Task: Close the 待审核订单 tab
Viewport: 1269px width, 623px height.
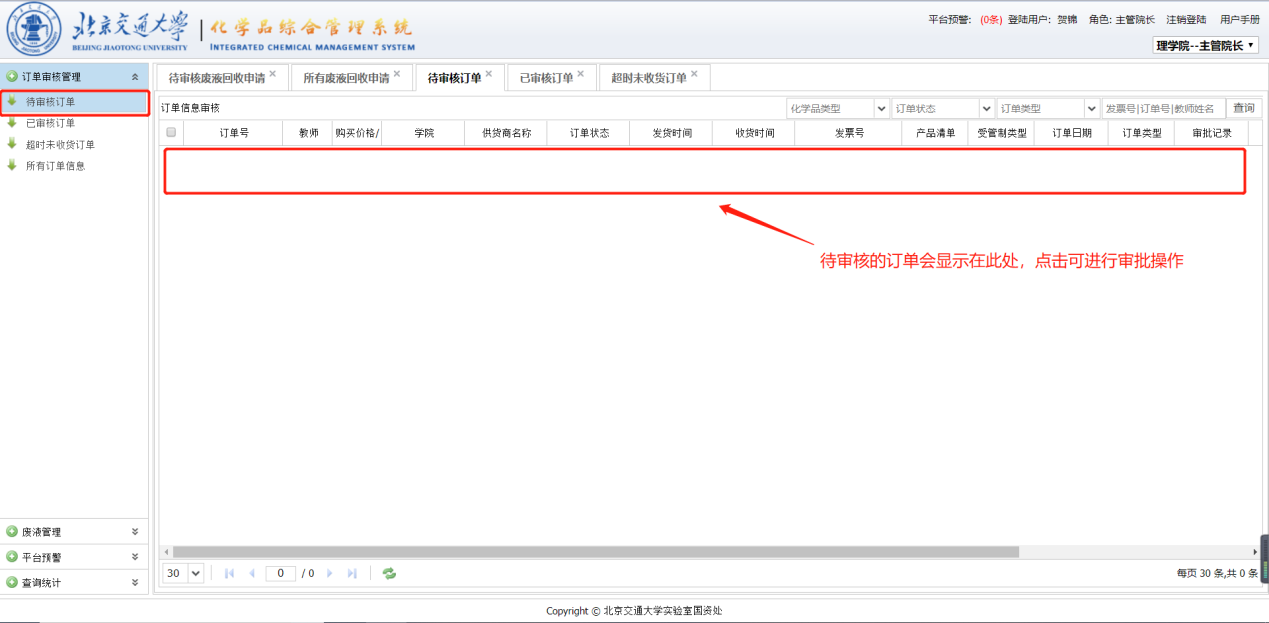Action: (489, 74)
